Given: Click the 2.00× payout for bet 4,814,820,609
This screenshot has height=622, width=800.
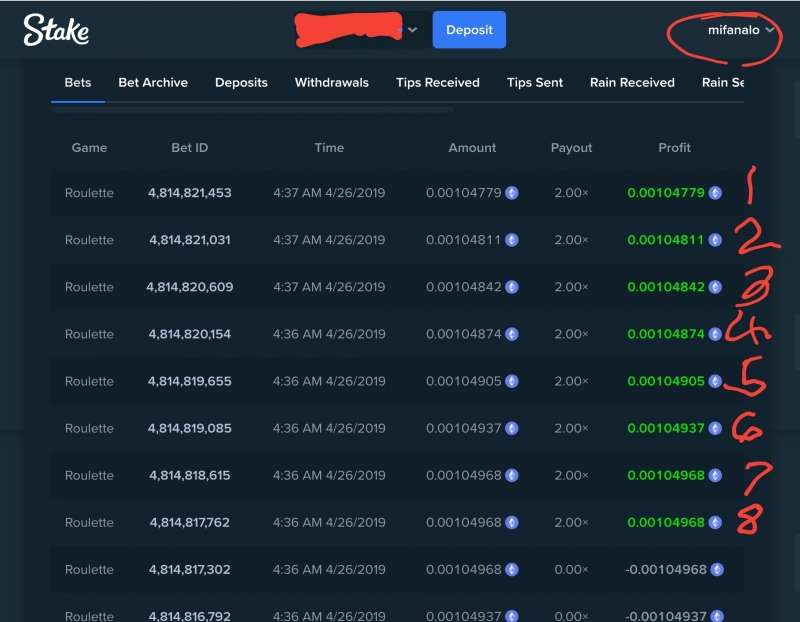Looking at the screenshot, I should [571, 287].
